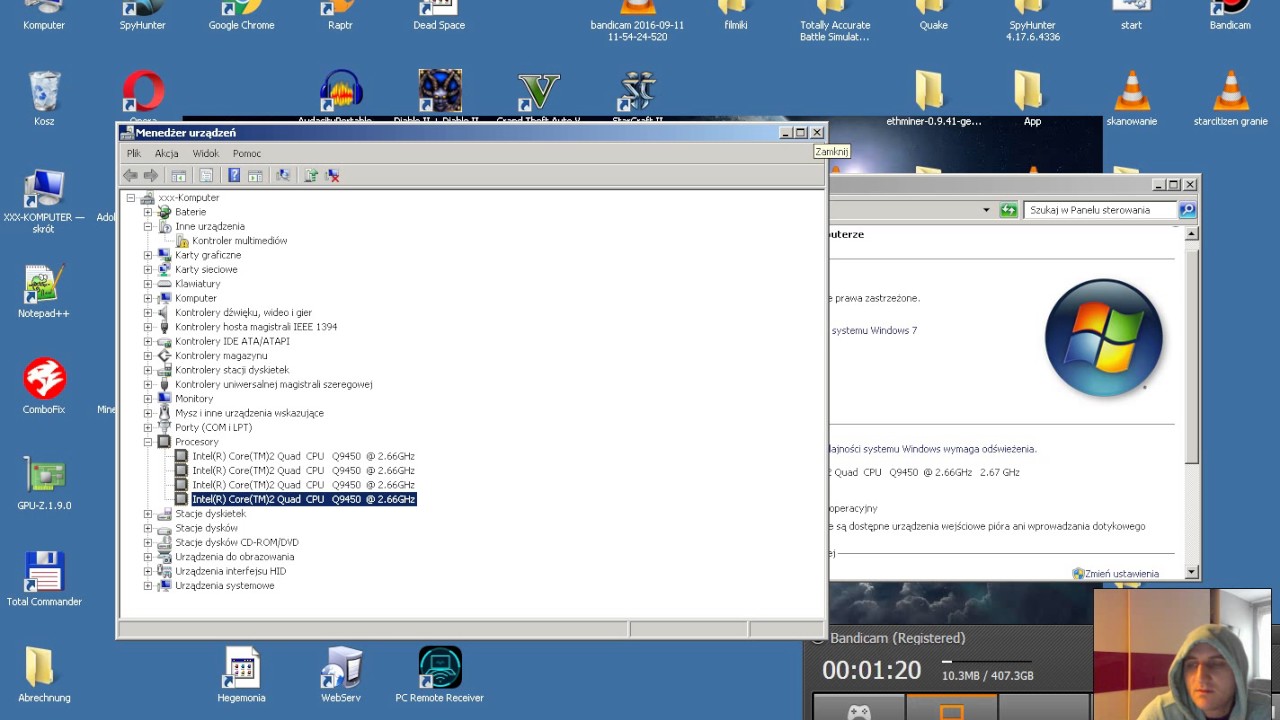The image size is (1280, 720).
Task: Open WebServ desktop icon
Action: tap(341, 675)
